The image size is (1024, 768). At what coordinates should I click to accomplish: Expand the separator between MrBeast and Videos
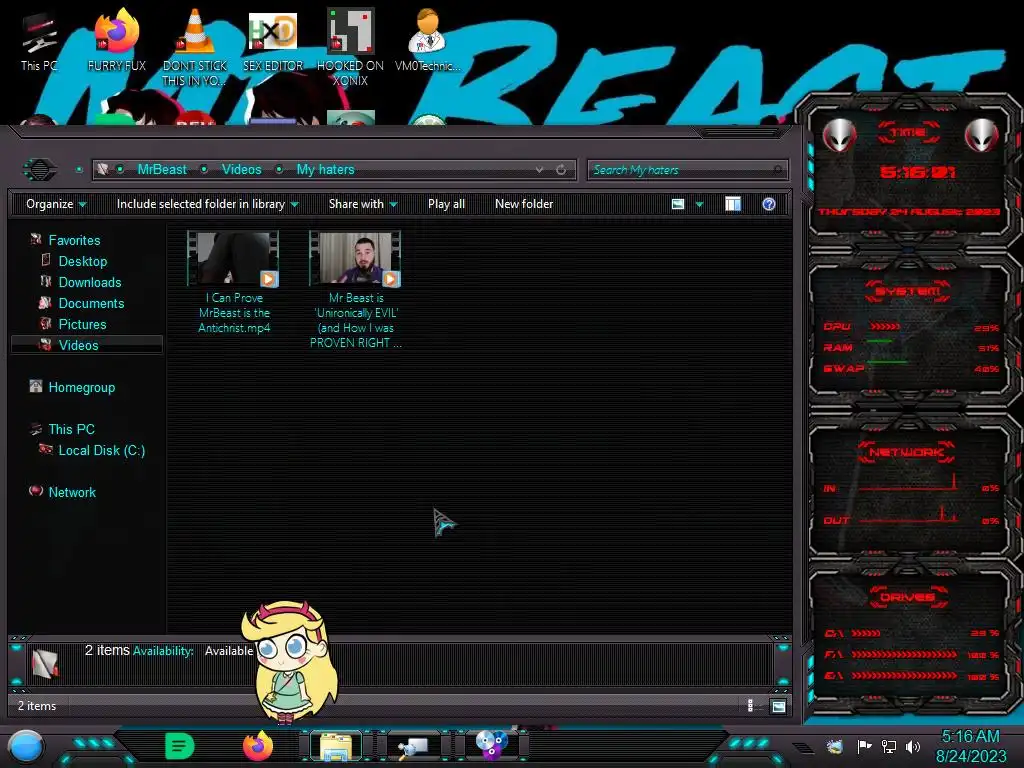click(204, 170)
